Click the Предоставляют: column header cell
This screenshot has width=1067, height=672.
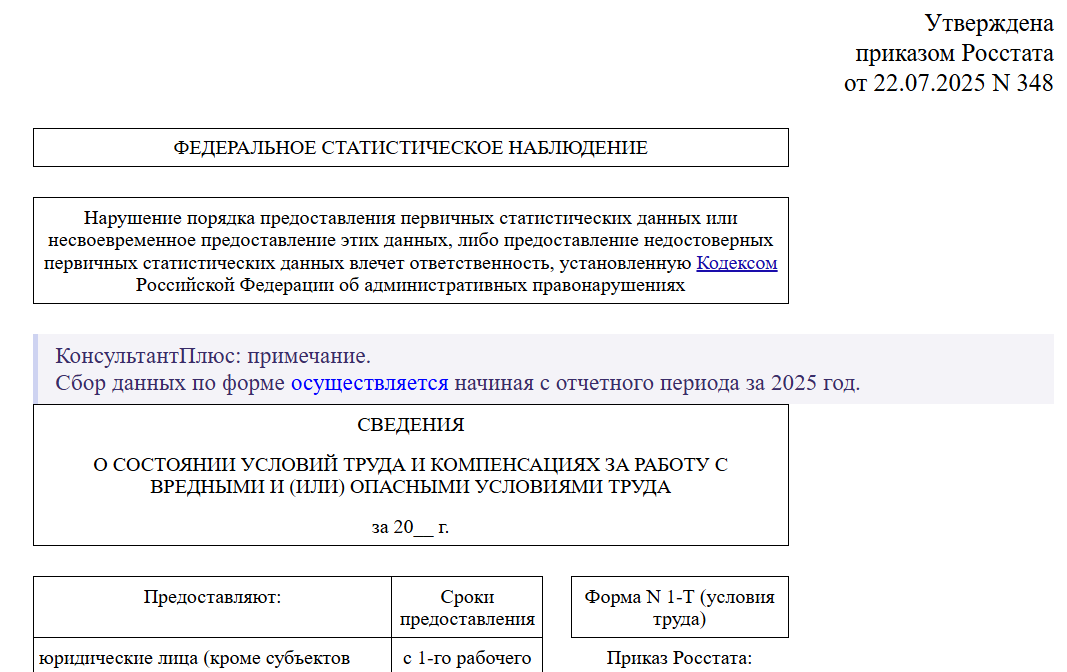[x=212, y=598]
